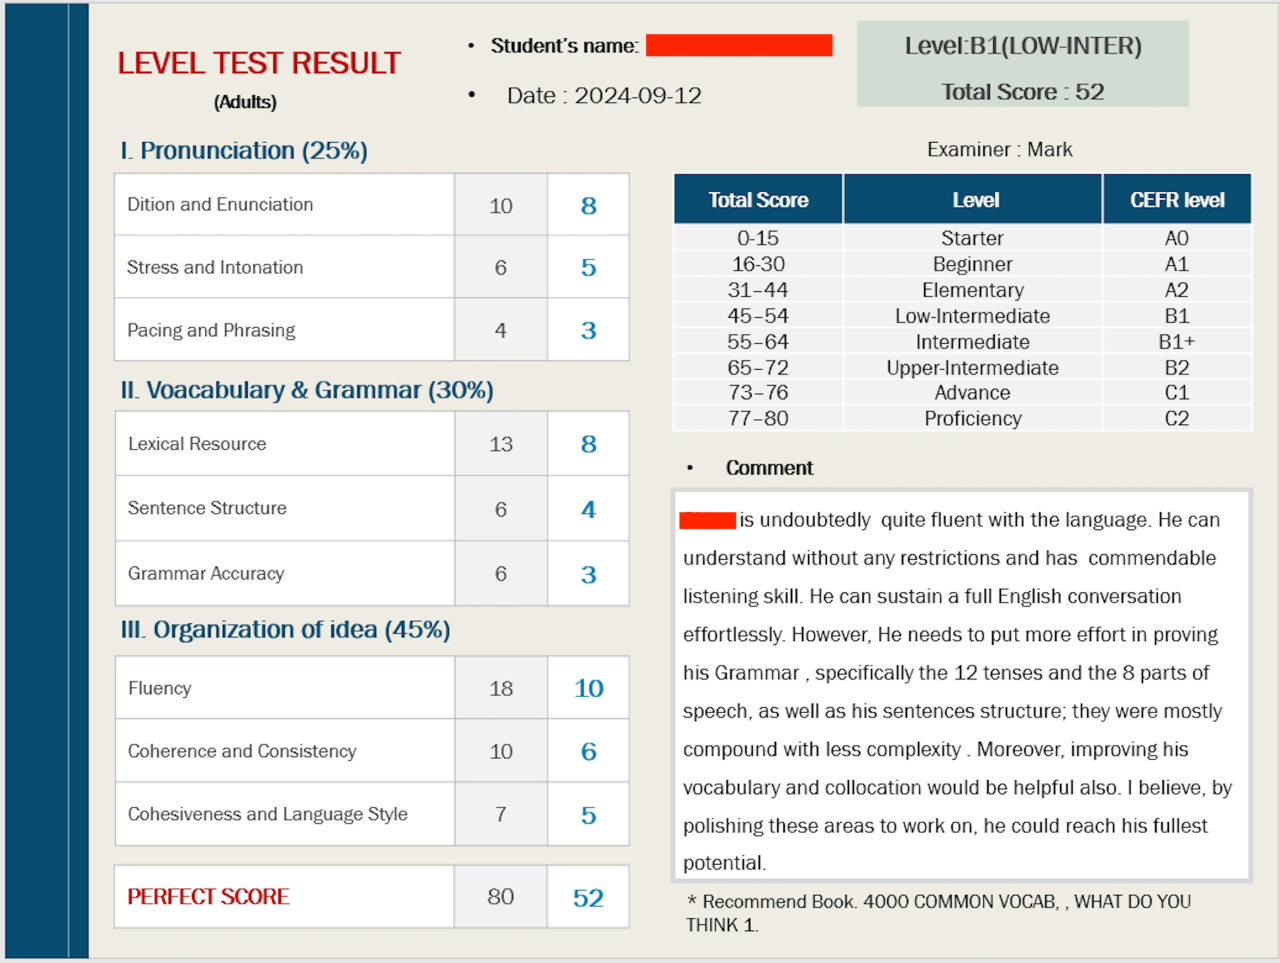
Task: Click the Stress and Intonation row label
Action: tap(215, 267)
